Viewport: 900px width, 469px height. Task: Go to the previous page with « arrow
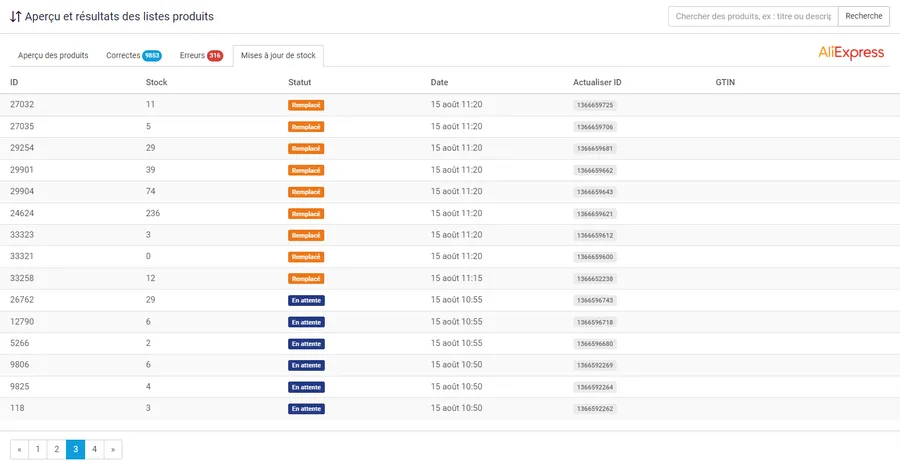tap(19, 450)
